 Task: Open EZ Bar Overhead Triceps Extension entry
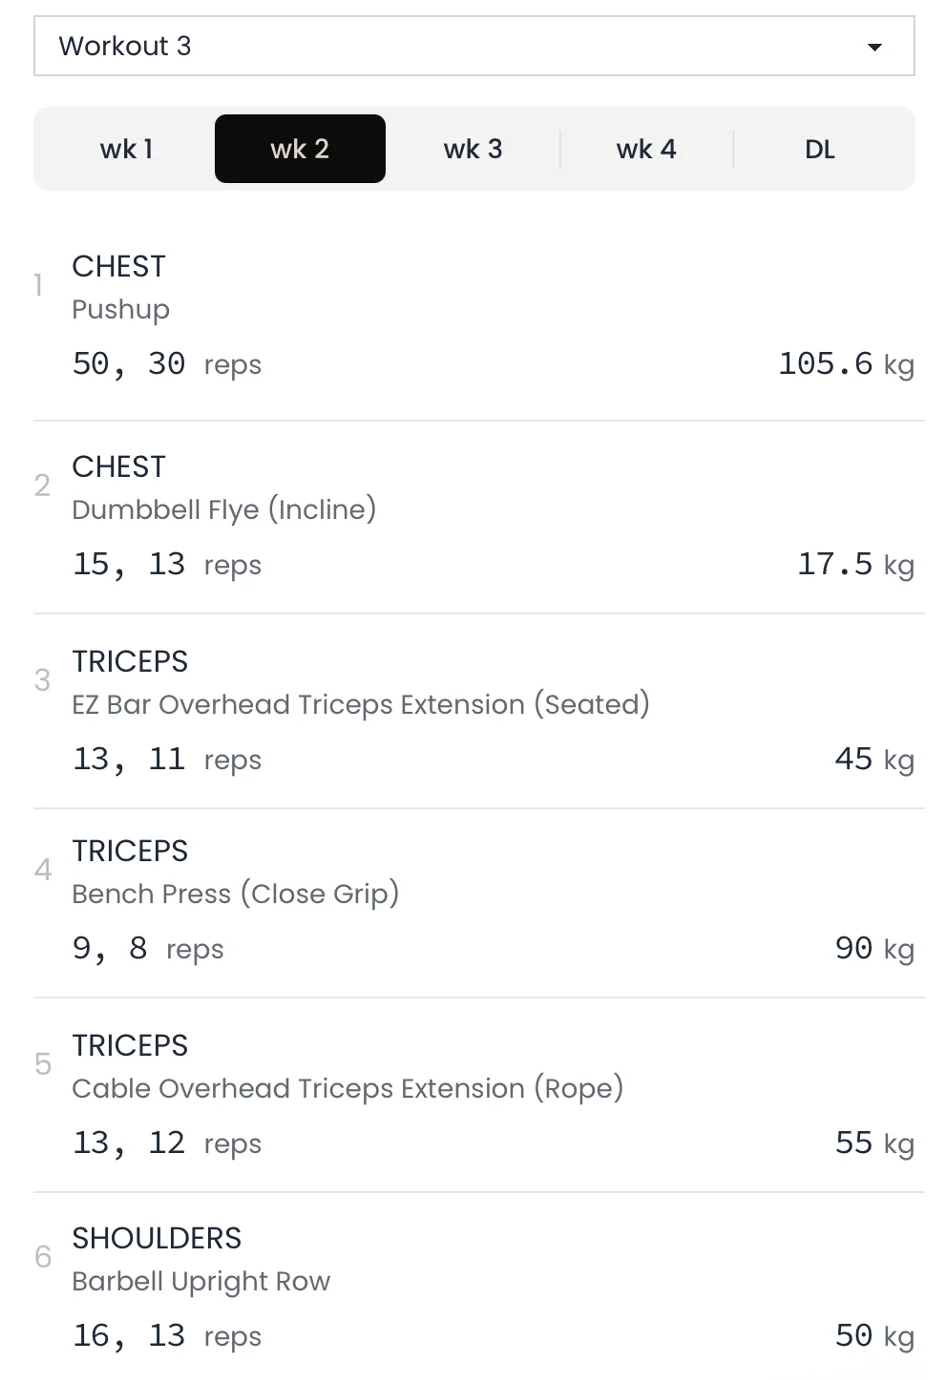coord(360,704)
